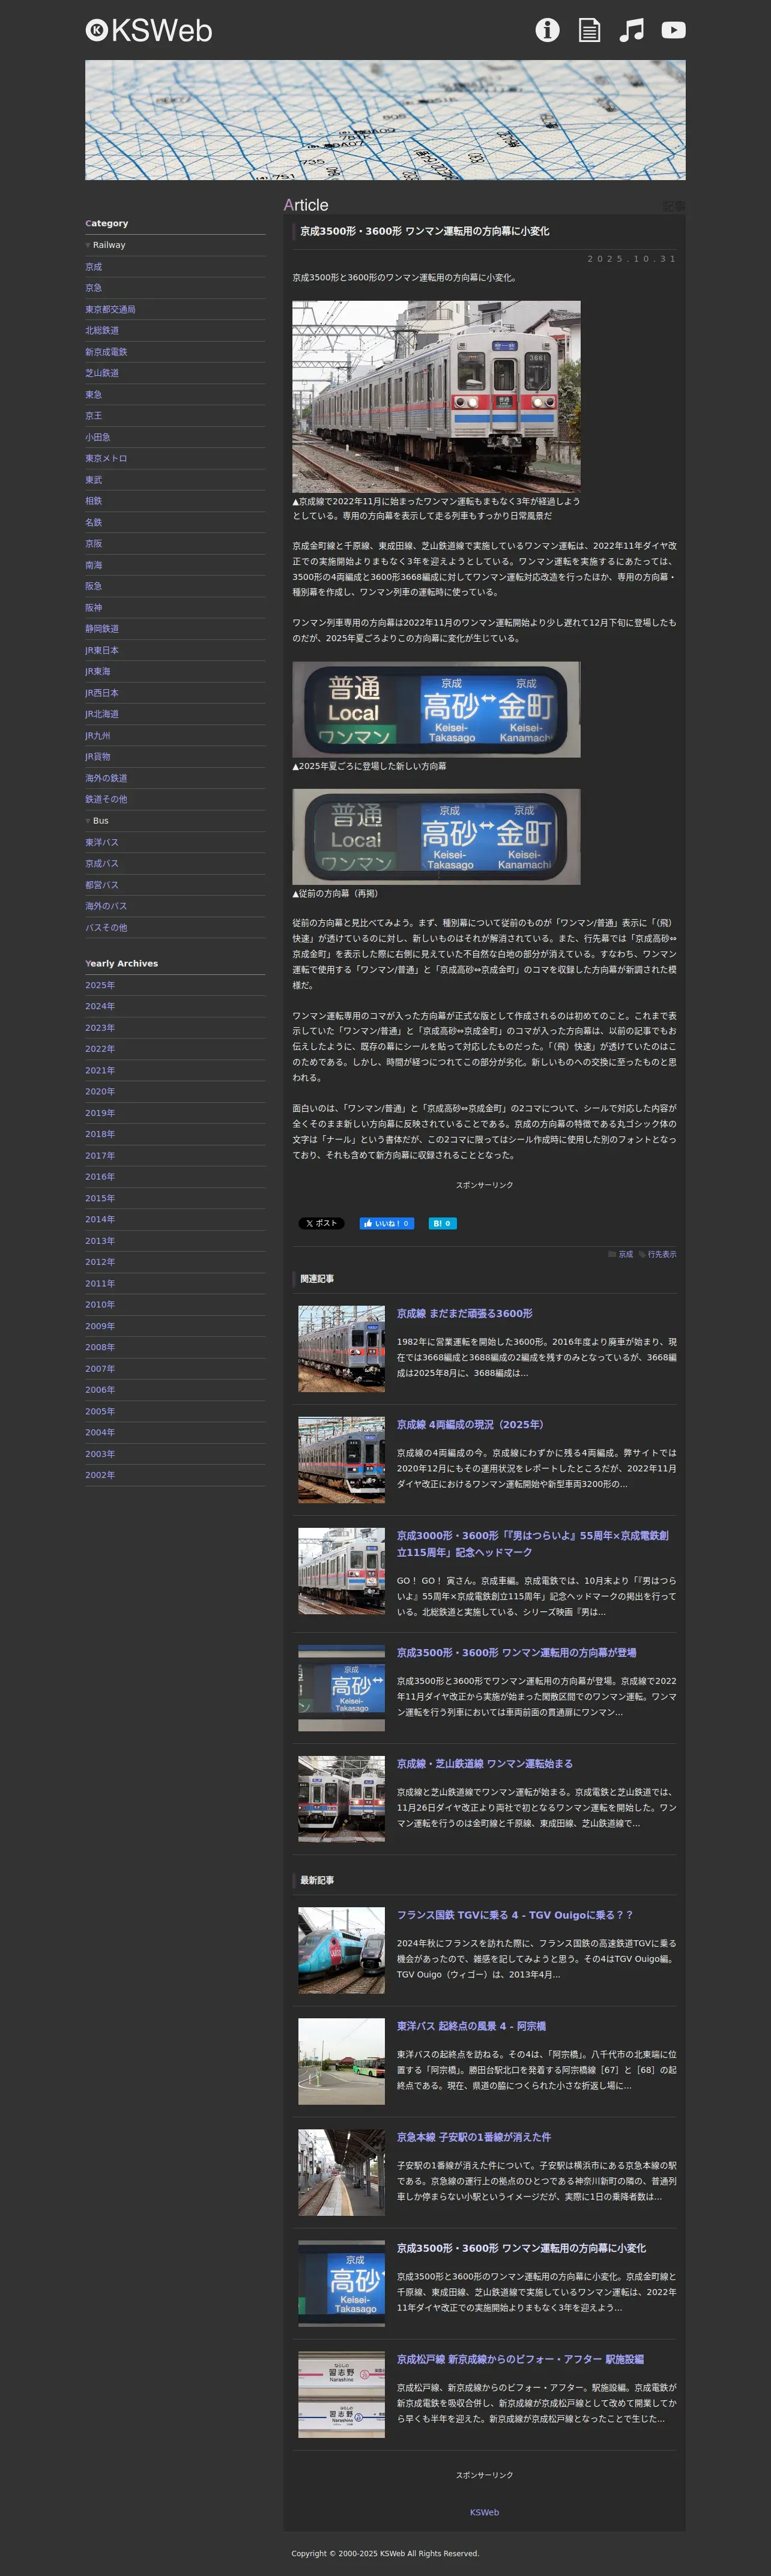The height and width of the screenshot is (2576, 771).
Task: Open the 2013年 yearly archive
Action: pyautogui.click(x=100, y=1240)
